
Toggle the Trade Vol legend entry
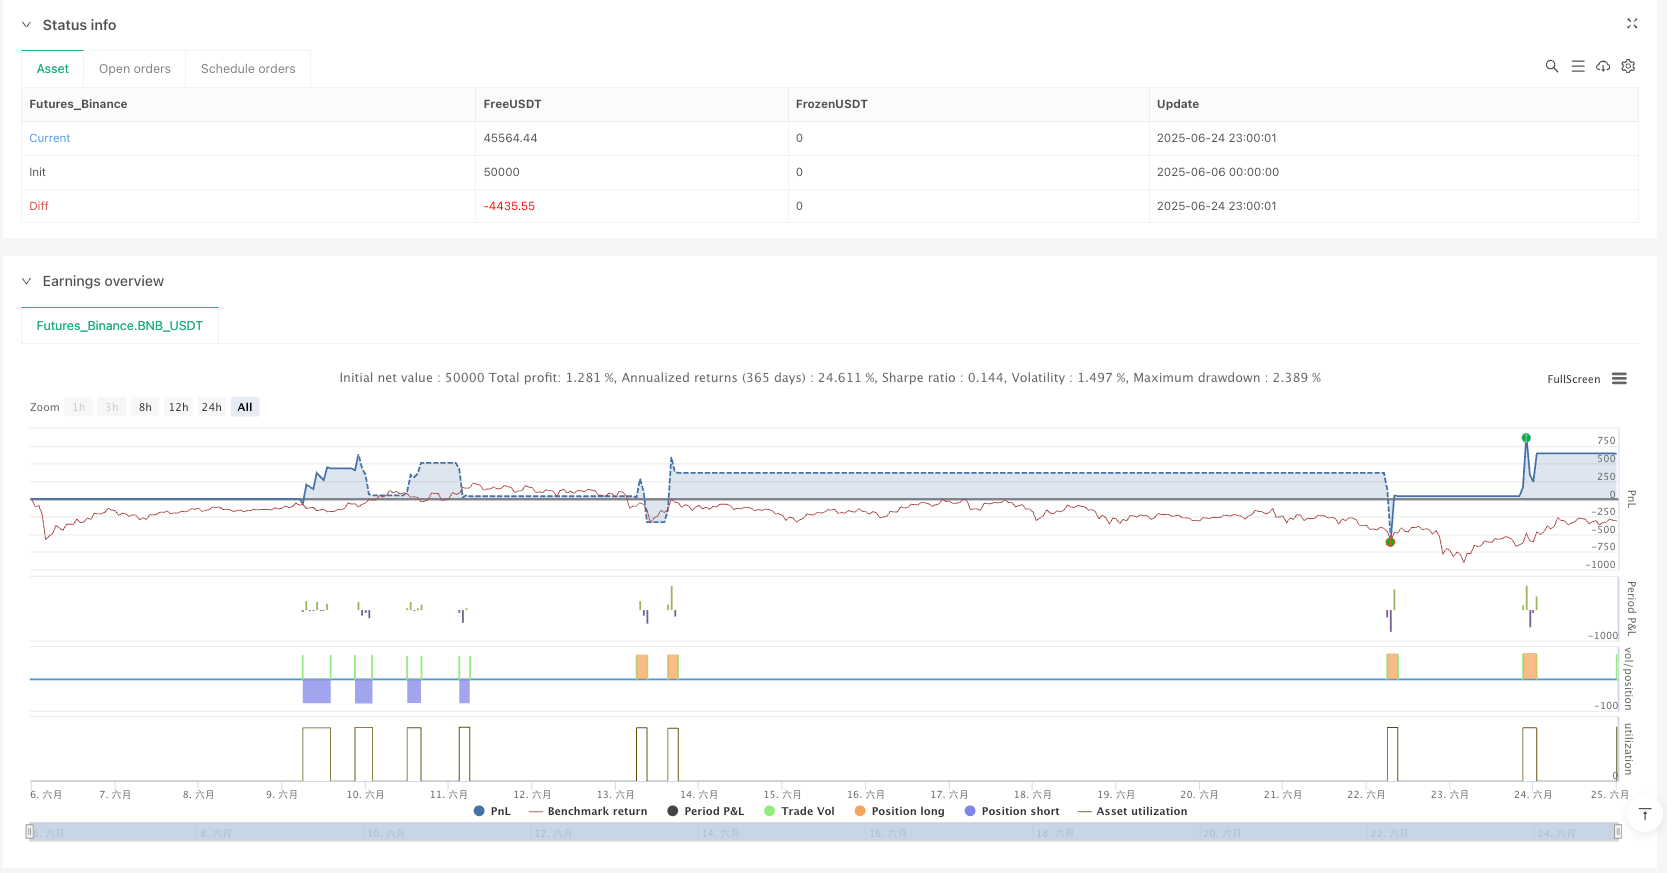point(799,811)
